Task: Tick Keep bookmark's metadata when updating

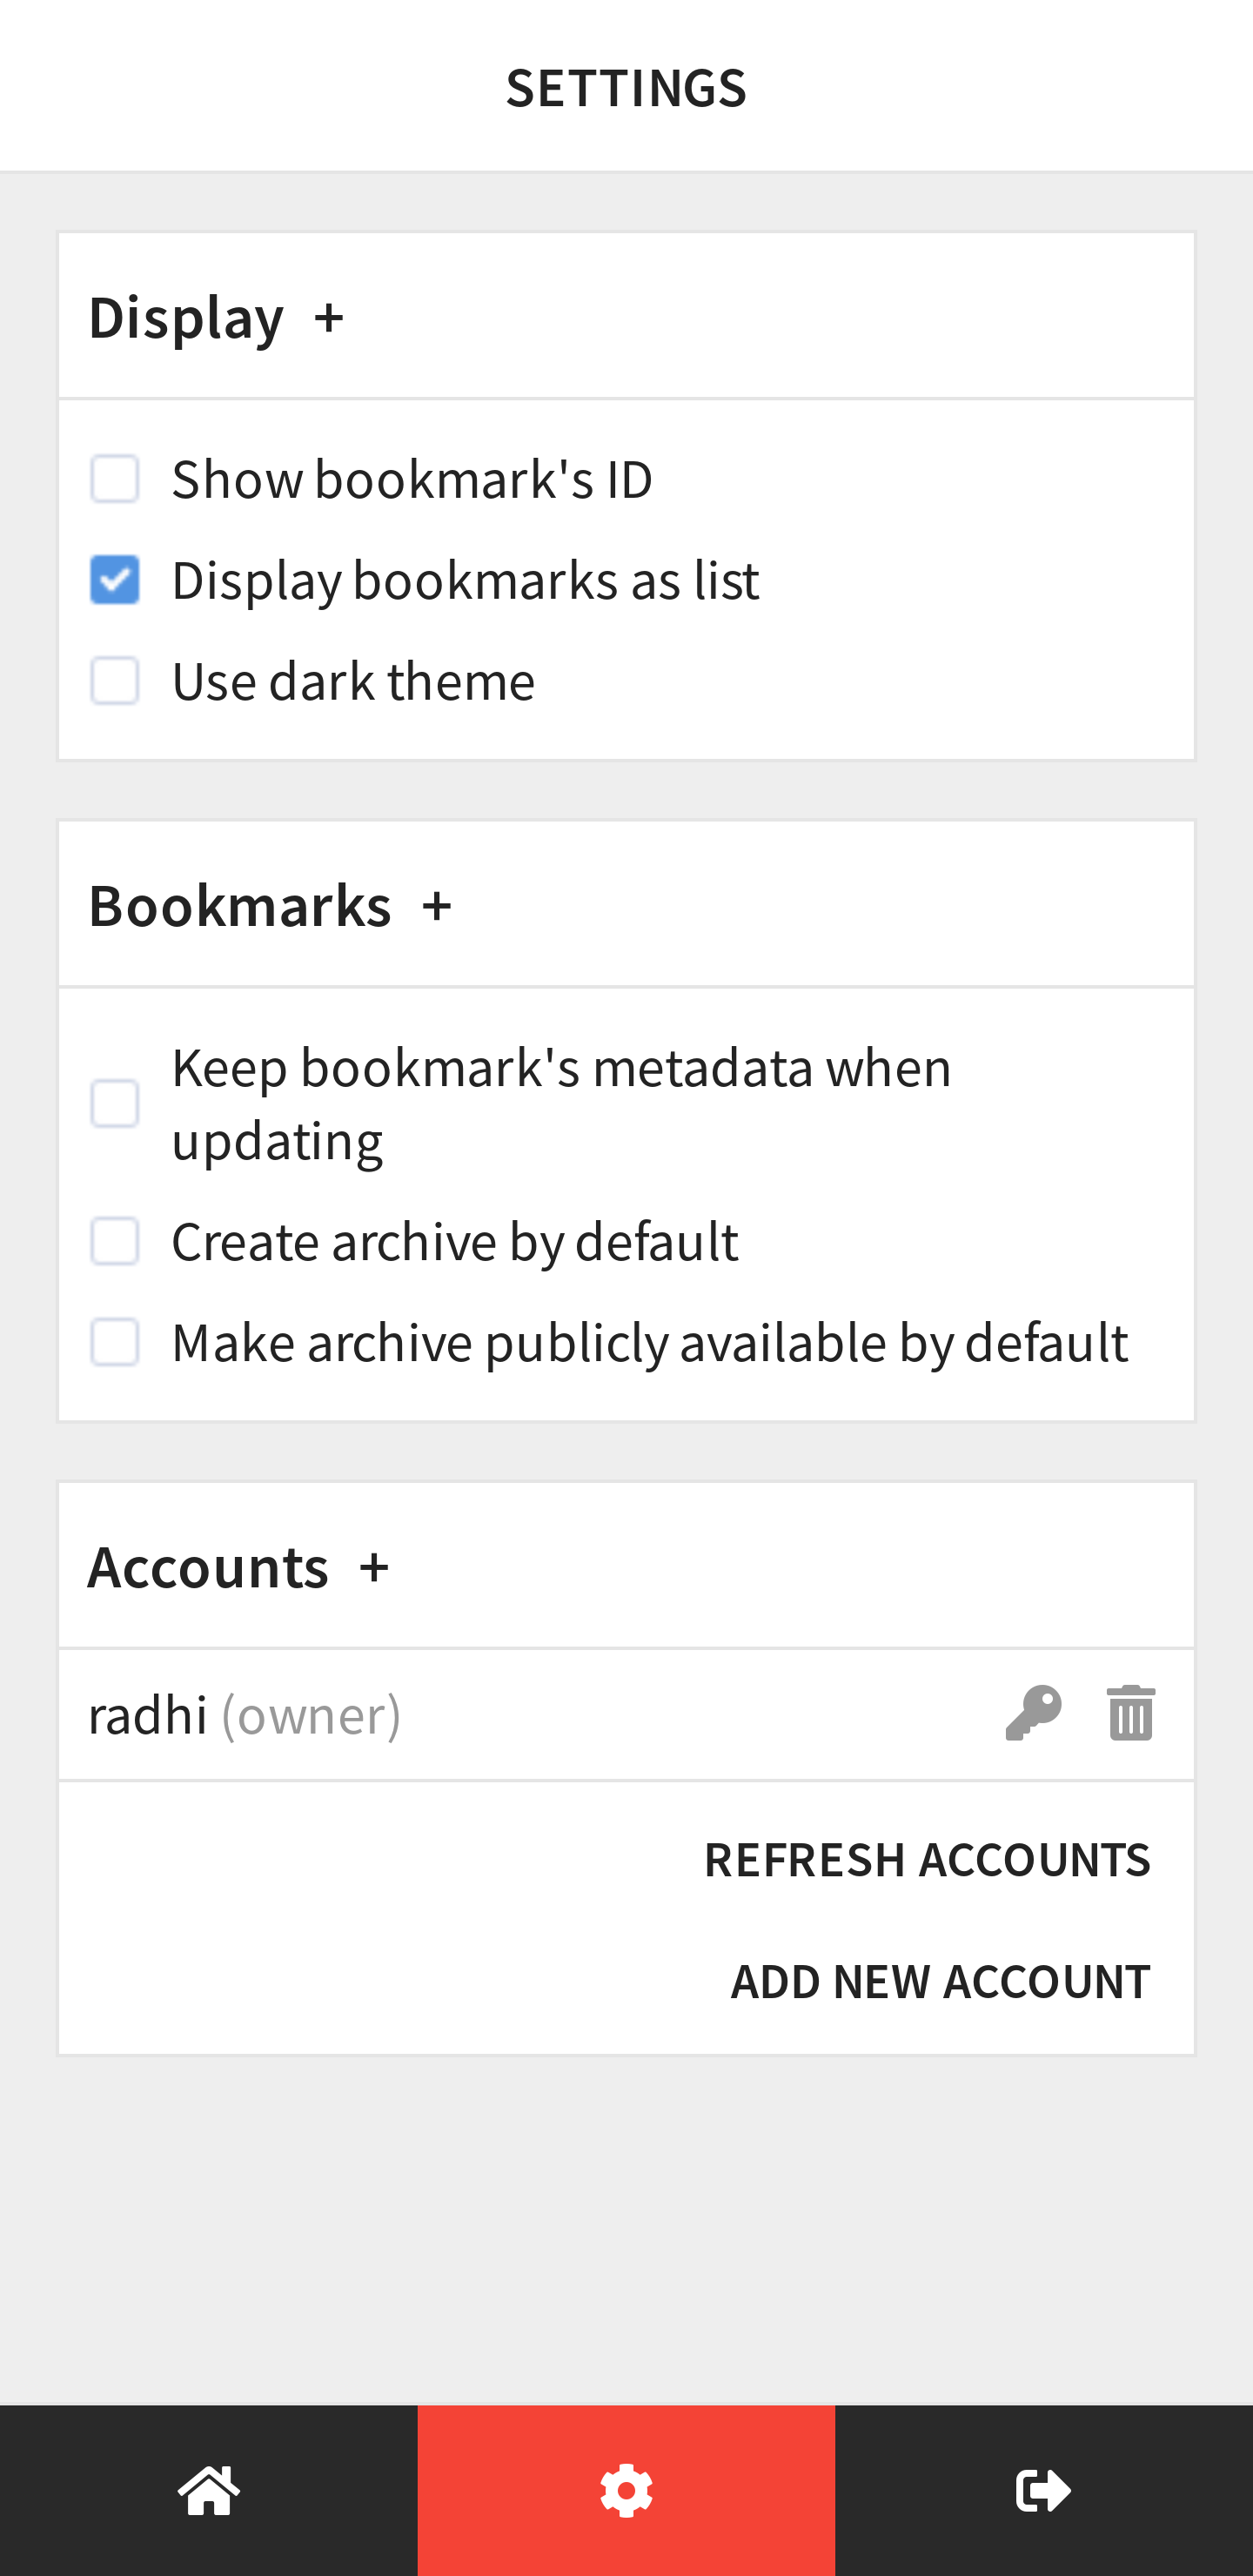Action: pos(115,1104)
